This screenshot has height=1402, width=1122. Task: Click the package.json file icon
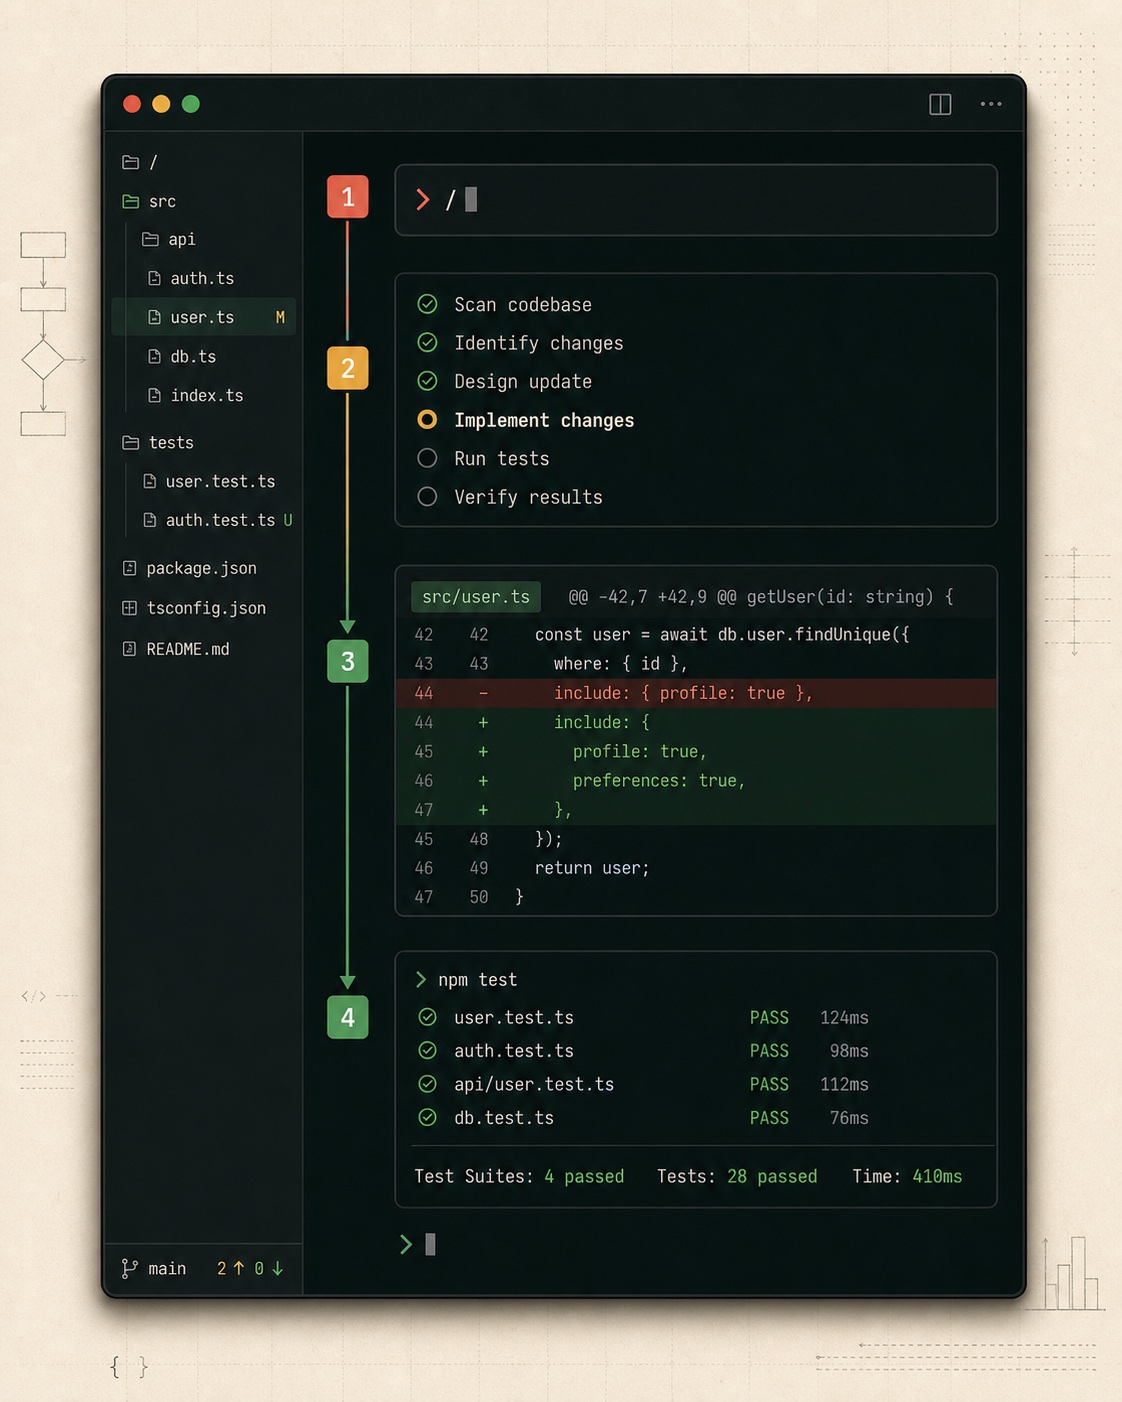pos(129,568)
